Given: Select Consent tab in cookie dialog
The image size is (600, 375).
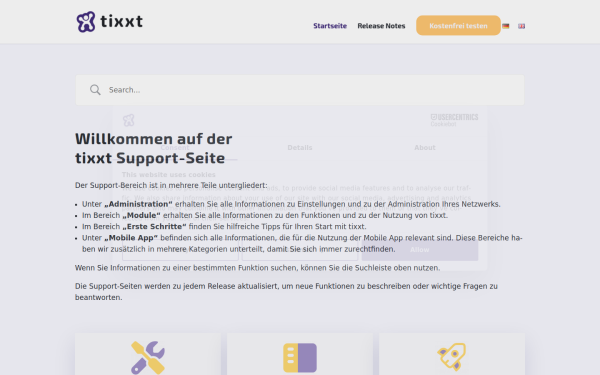Looking at the screenshot, I should tap(175, 148).
